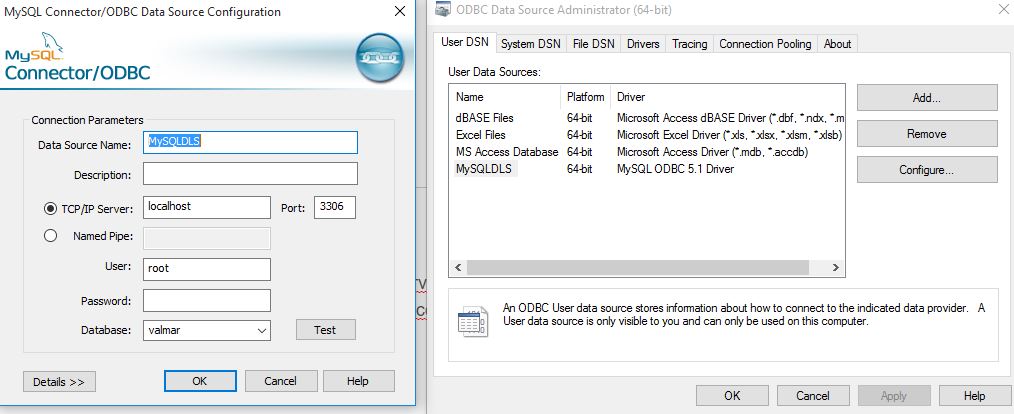Click Configure... for selected data source
This screenshot has width=1014, height=414.
927,170
